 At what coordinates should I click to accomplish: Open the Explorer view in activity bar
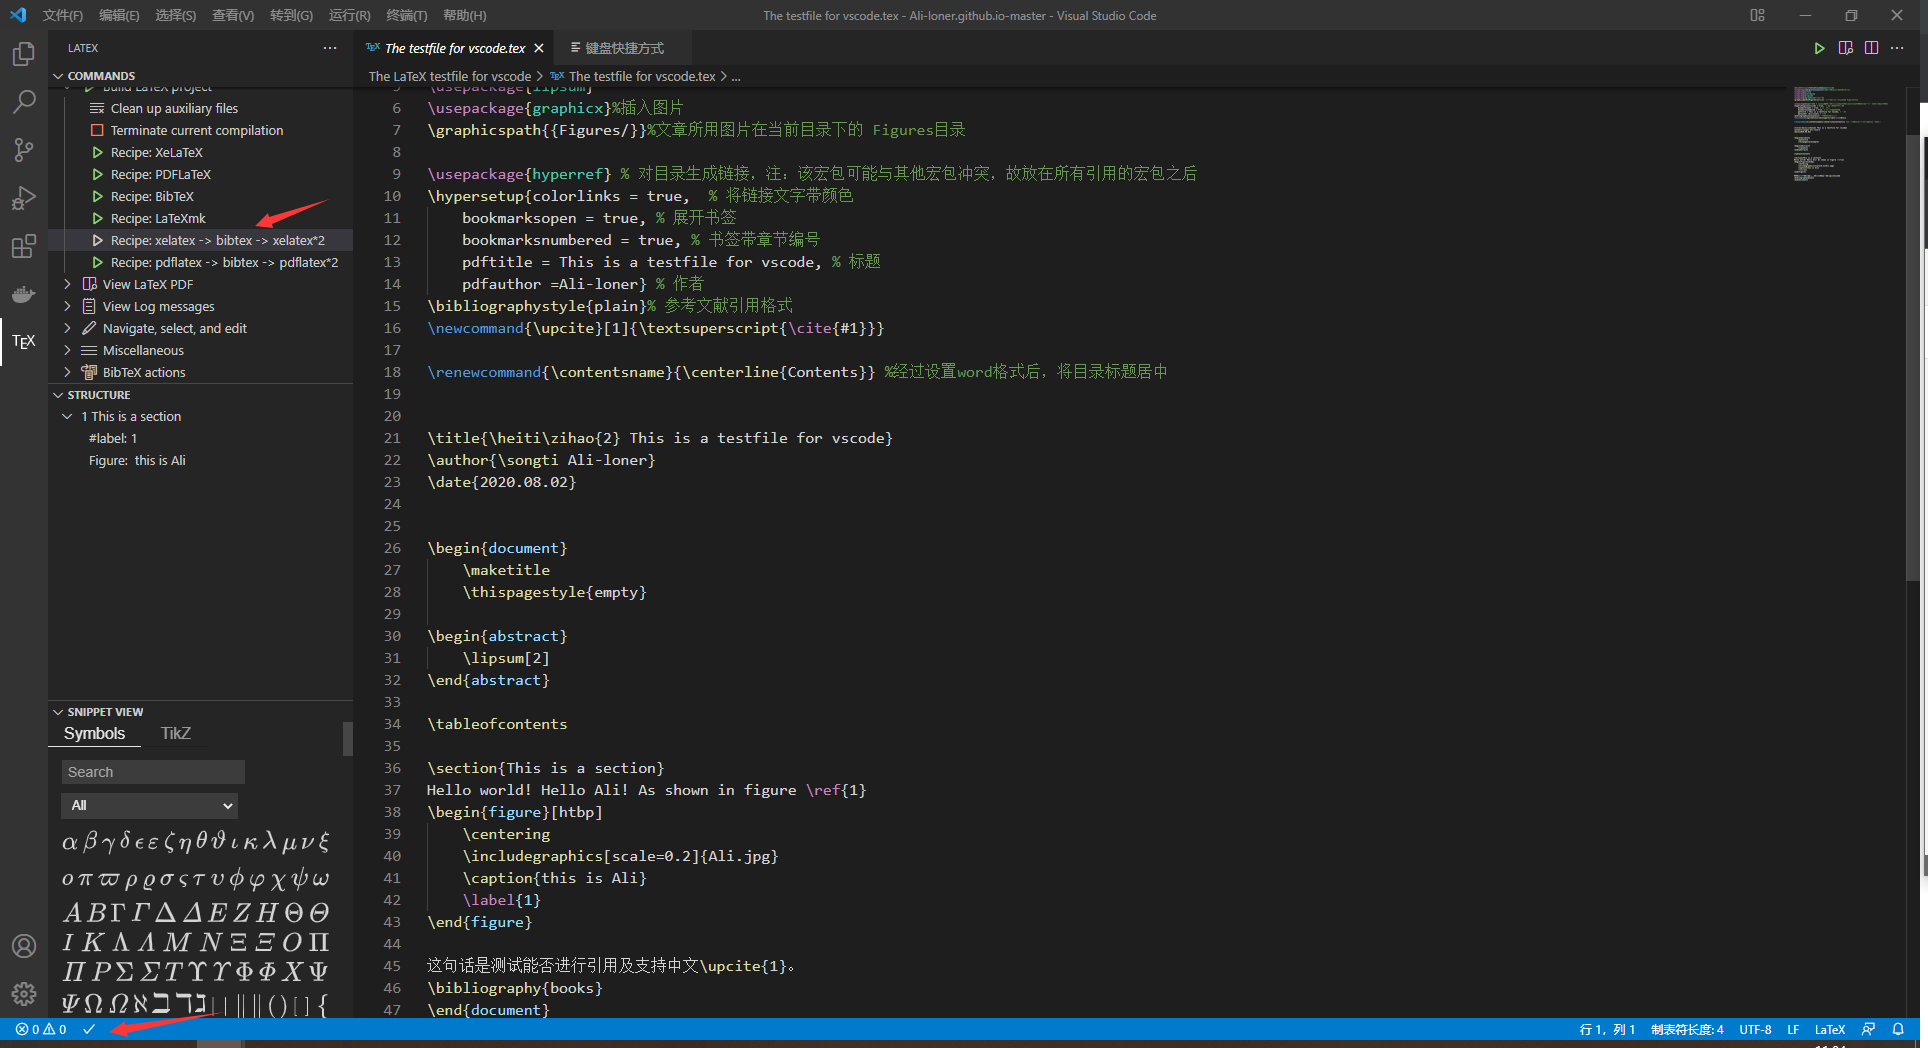tap(24, 53)
